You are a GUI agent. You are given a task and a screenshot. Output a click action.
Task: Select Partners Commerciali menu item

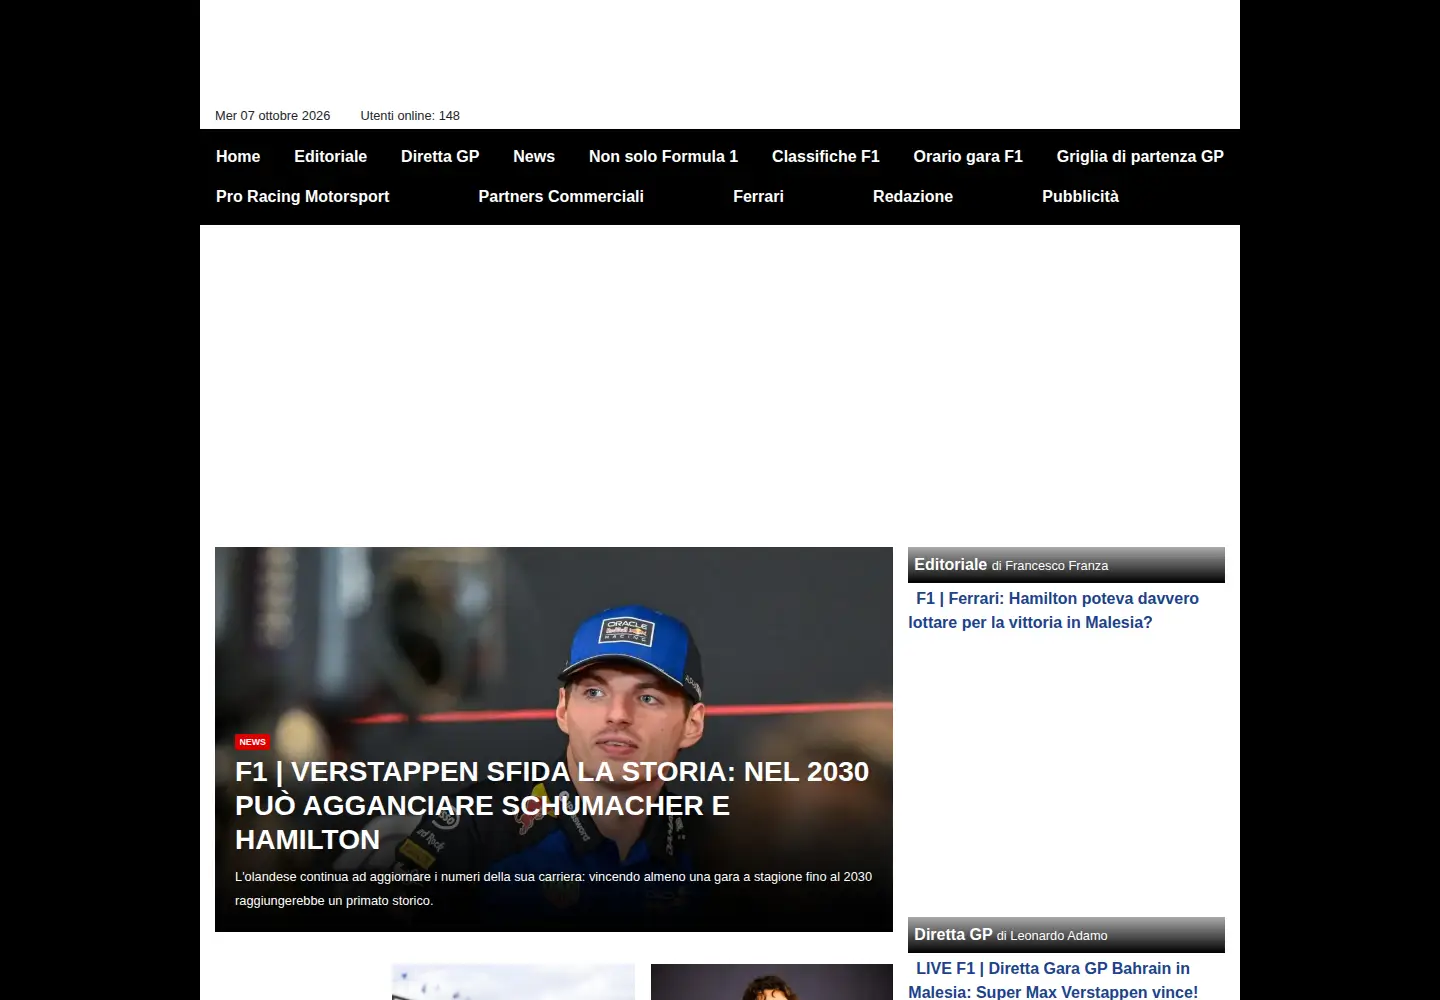click(x=561, y=197)
